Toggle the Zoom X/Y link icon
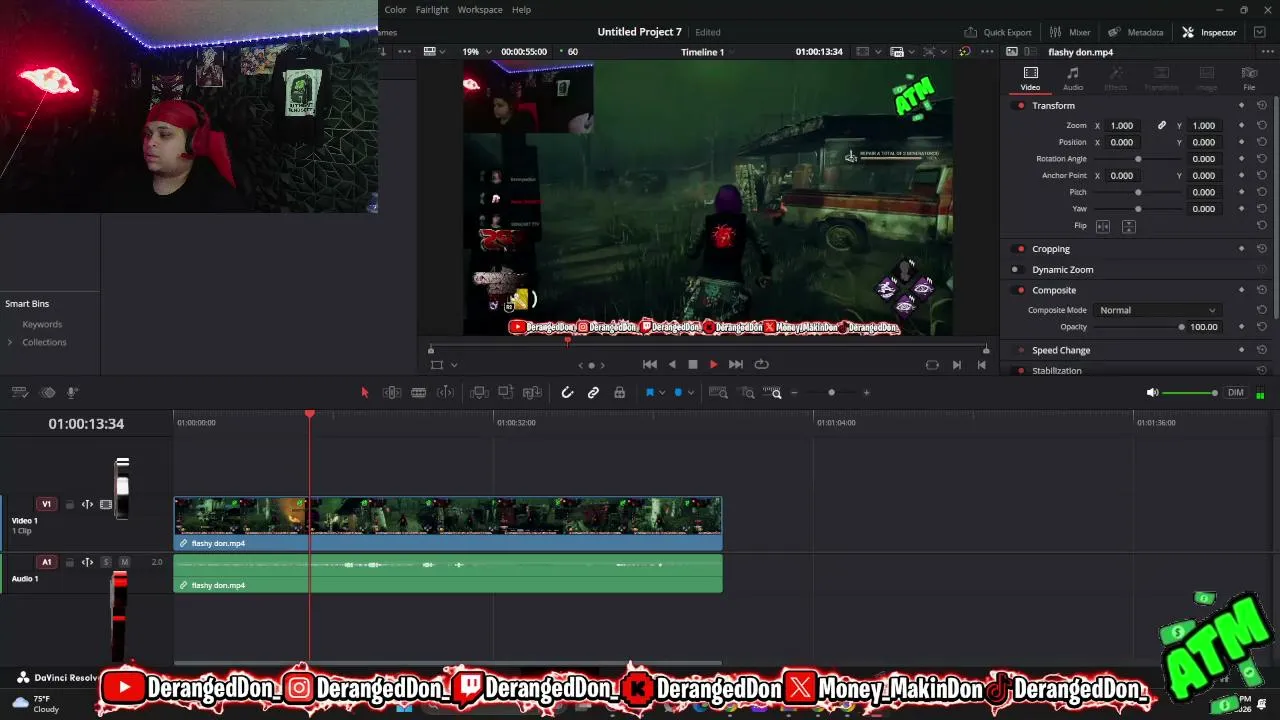Screen dimensions: 1280x720 point(1162,126)
